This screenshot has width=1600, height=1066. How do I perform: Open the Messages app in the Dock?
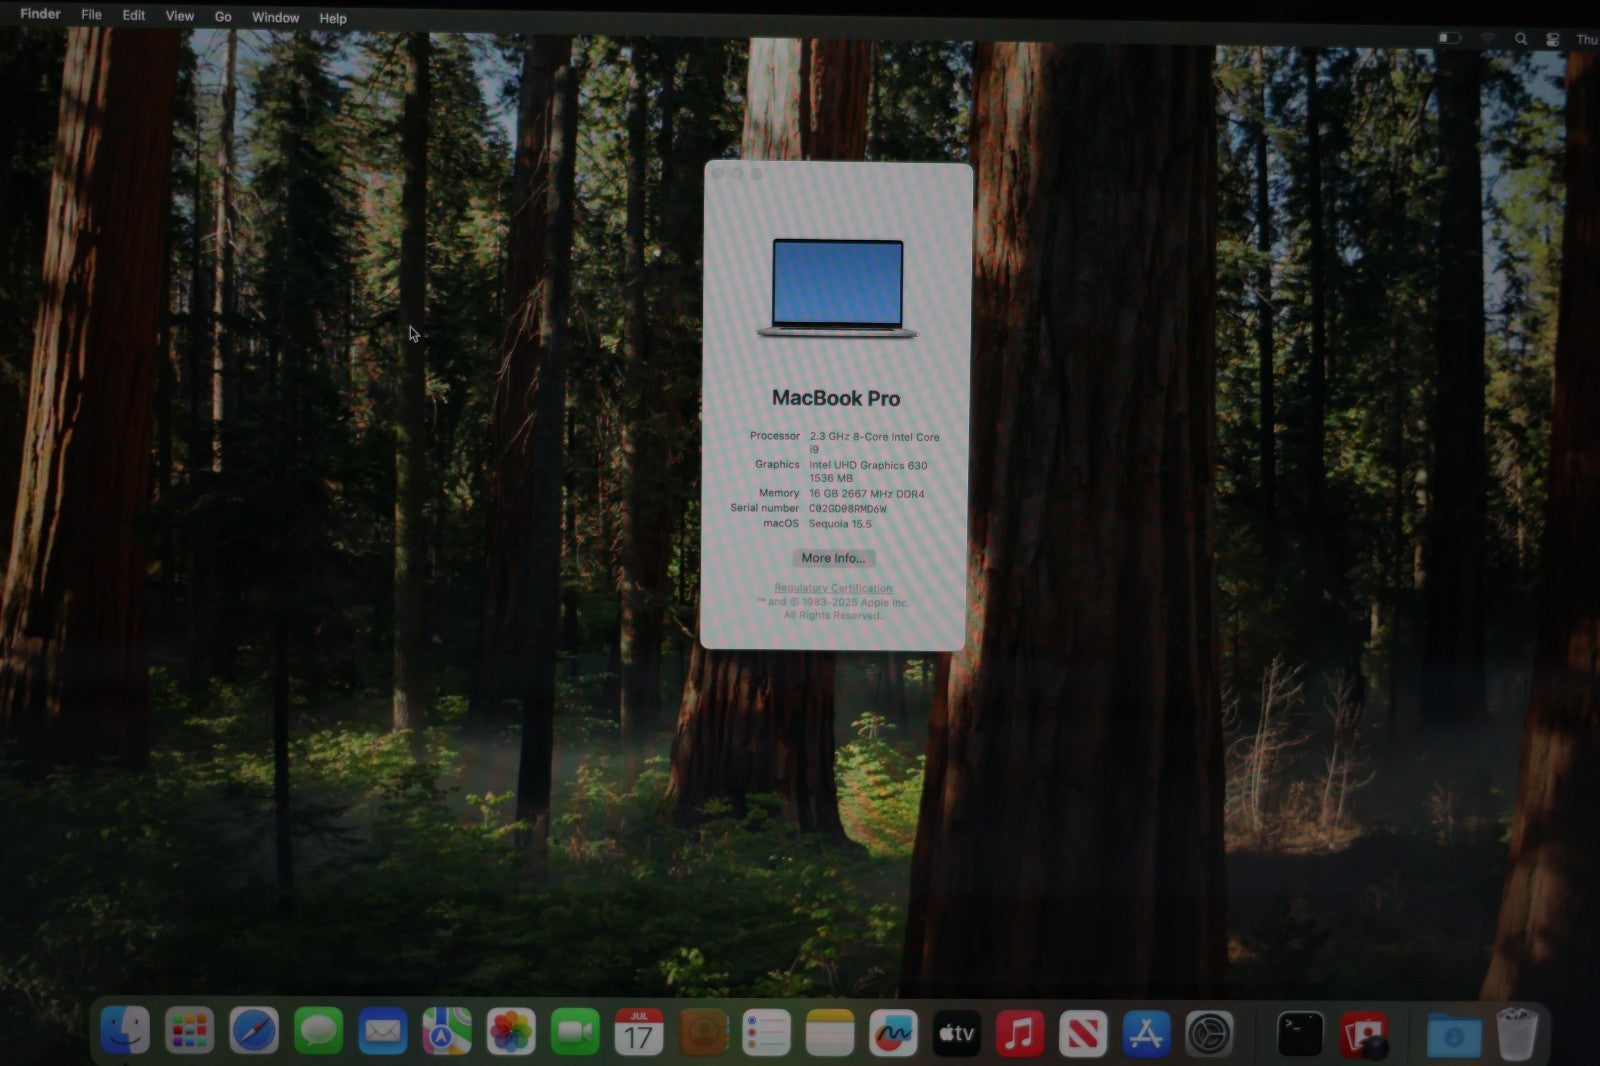[318, 1031]
